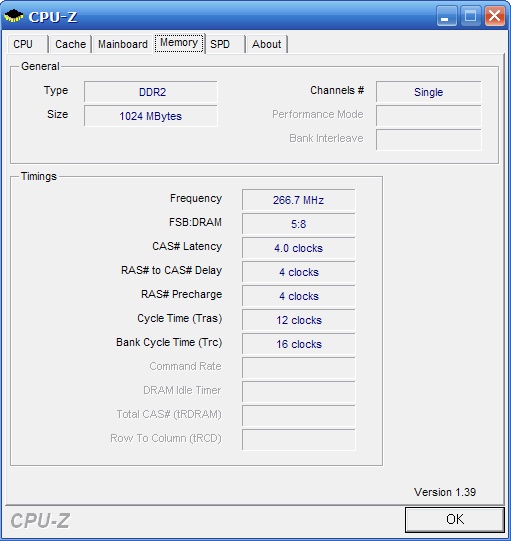Click the CPU-Z title bar text

point(53,17)
